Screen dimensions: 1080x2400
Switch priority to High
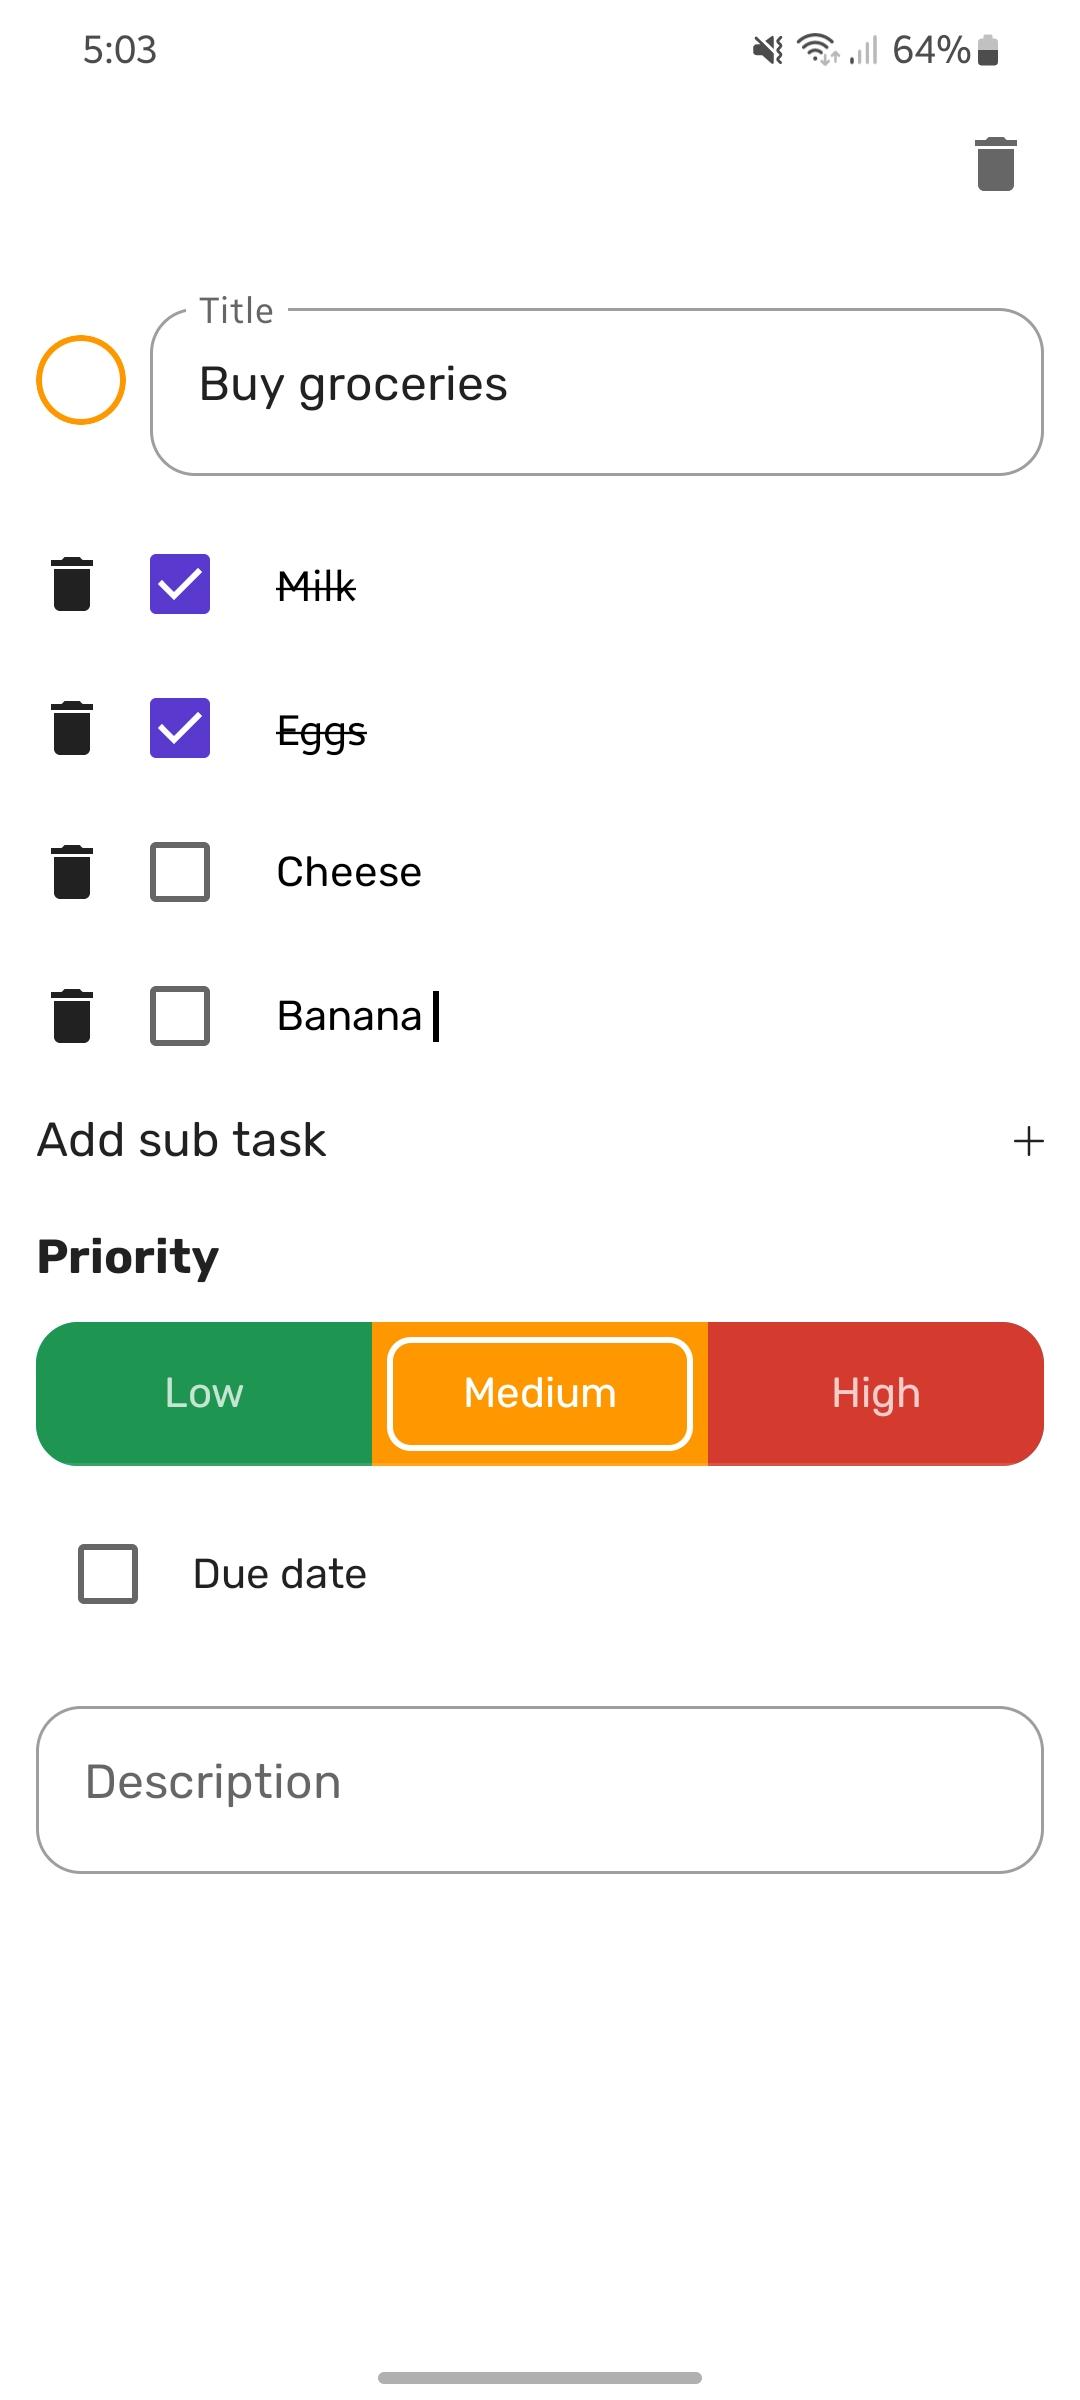coord(876,1393)
